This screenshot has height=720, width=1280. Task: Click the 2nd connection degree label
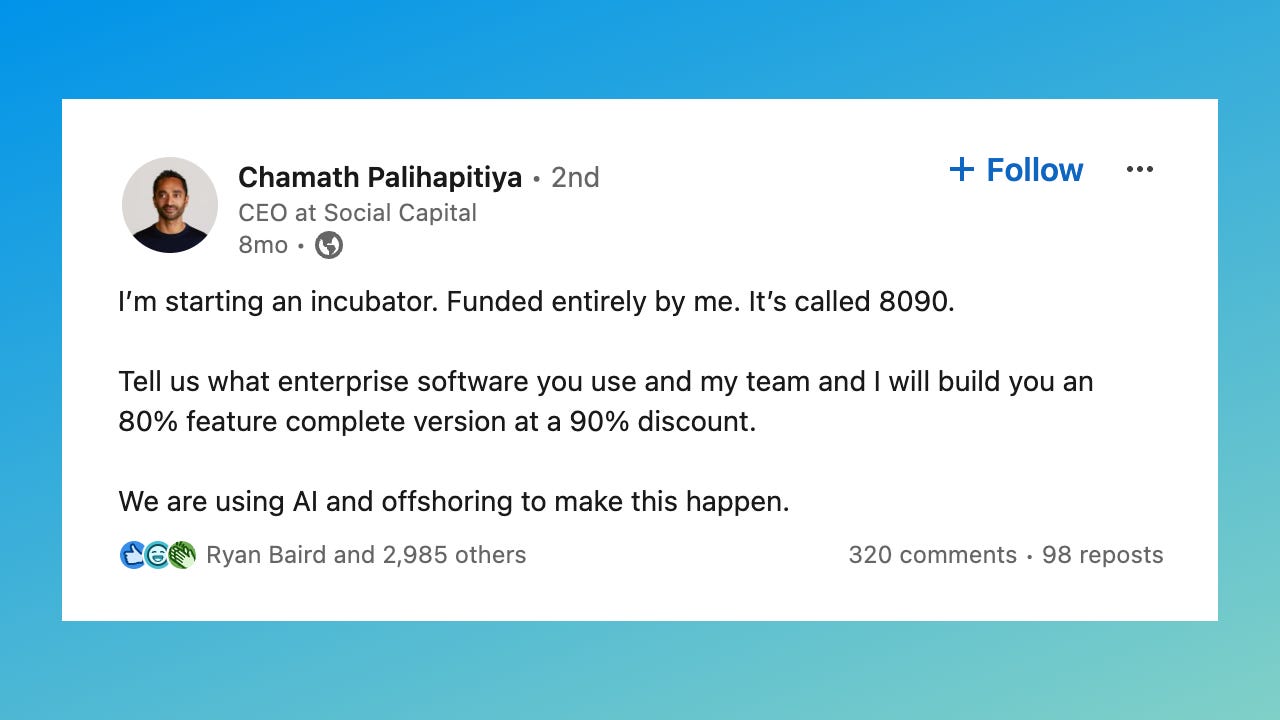[575, 177]
